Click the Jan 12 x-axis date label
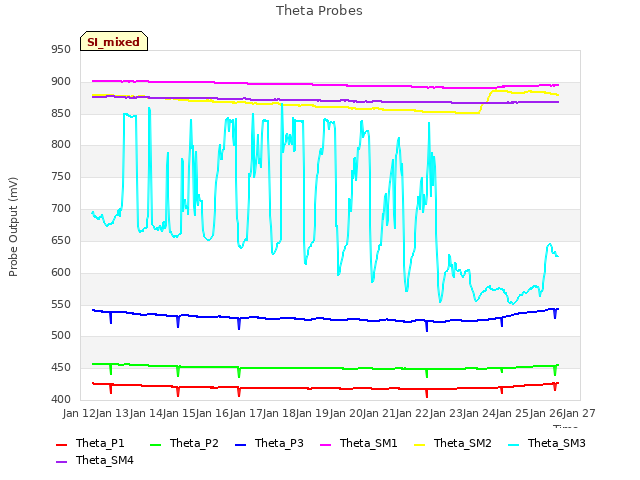 (x=79, y=413)
